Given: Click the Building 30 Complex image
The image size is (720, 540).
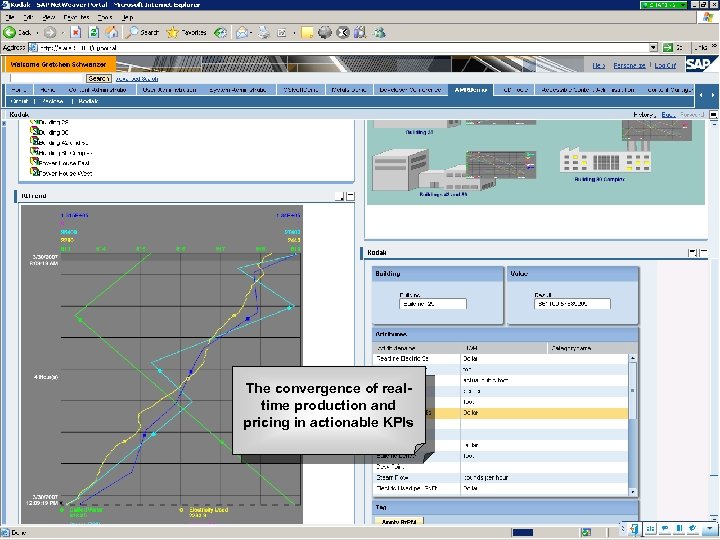Looking at the screenshot, I should coord(605,158).
